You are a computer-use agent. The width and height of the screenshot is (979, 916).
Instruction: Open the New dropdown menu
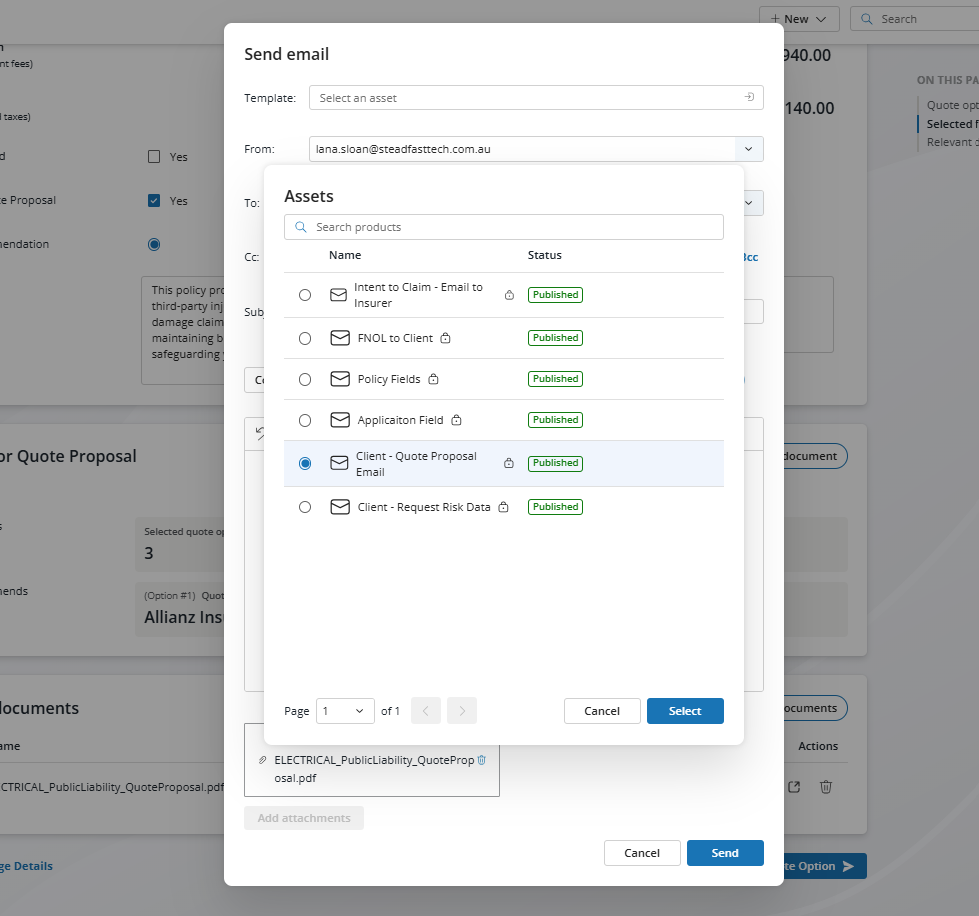pyautogui.click(x=798, y=19)
